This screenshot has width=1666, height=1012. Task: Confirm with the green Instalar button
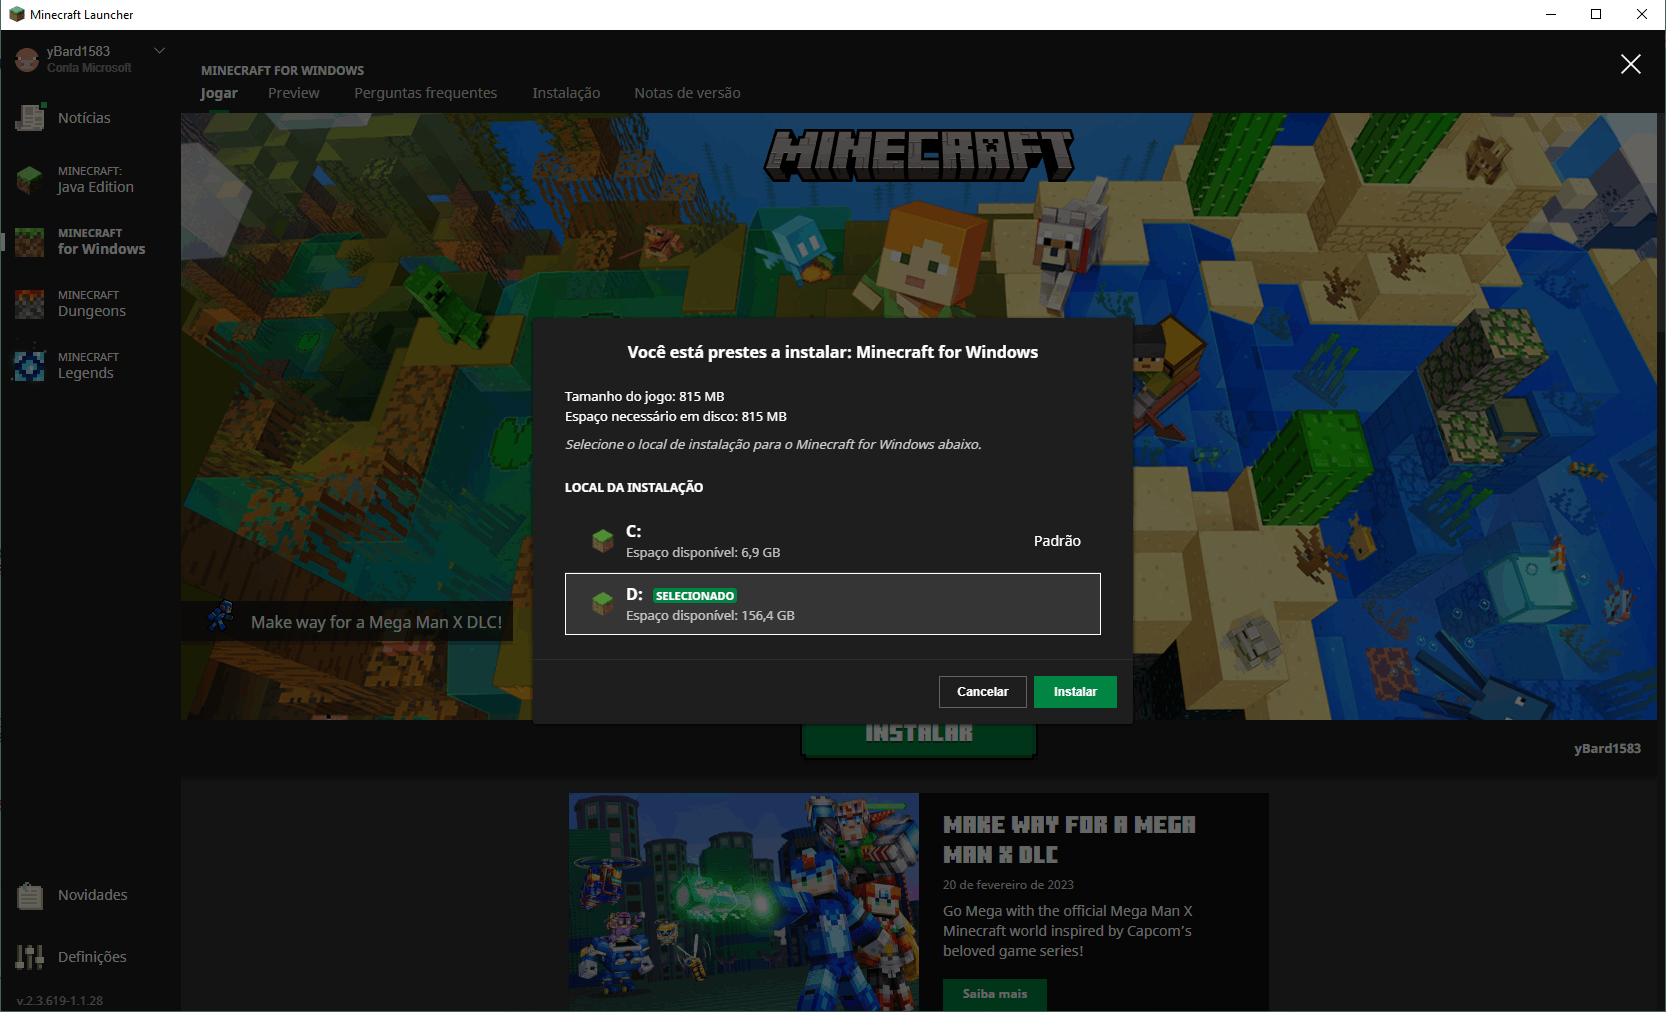point(1075,692)
